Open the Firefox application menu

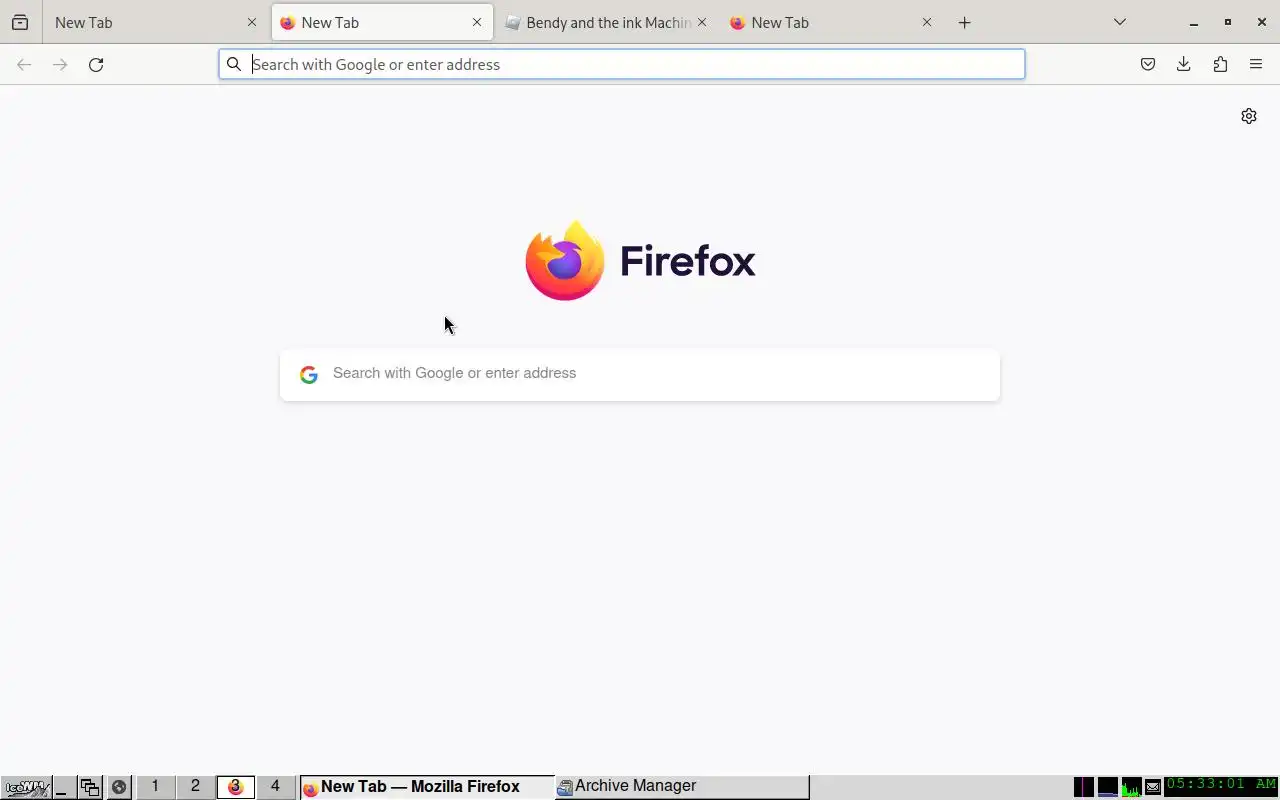click(1256, 64)
